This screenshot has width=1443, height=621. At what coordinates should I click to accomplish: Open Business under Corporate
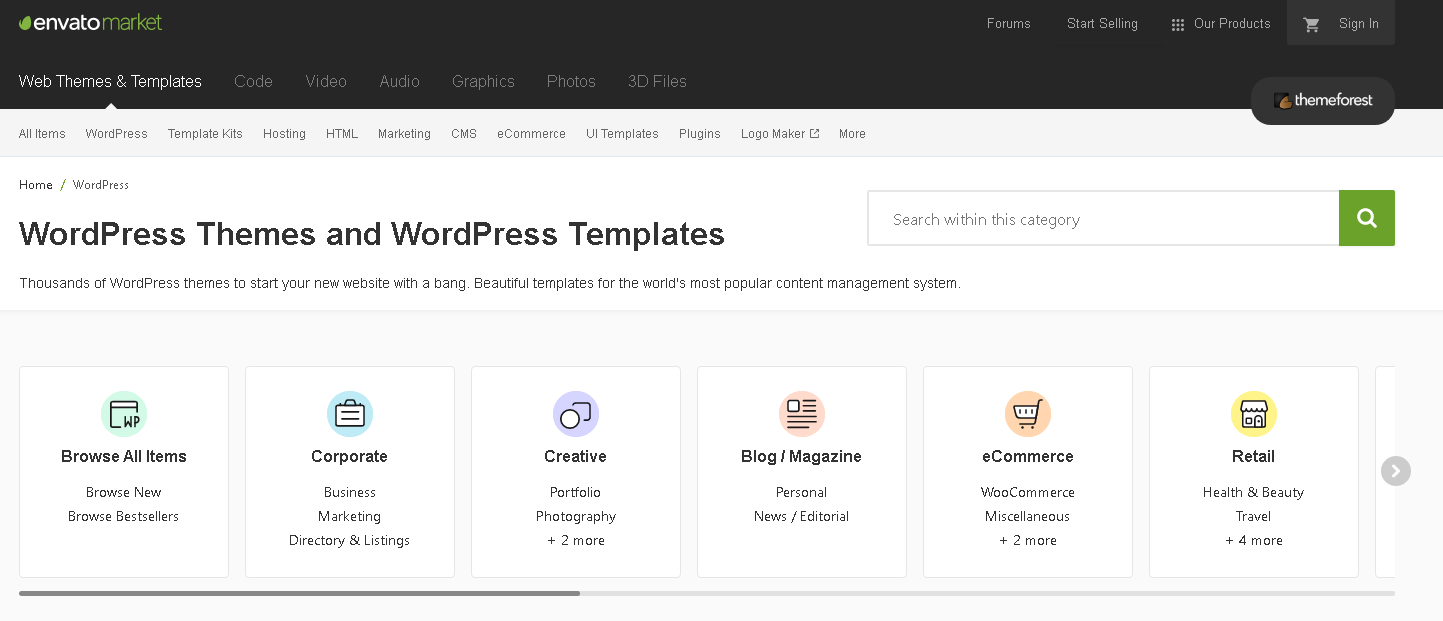point(350,492)
